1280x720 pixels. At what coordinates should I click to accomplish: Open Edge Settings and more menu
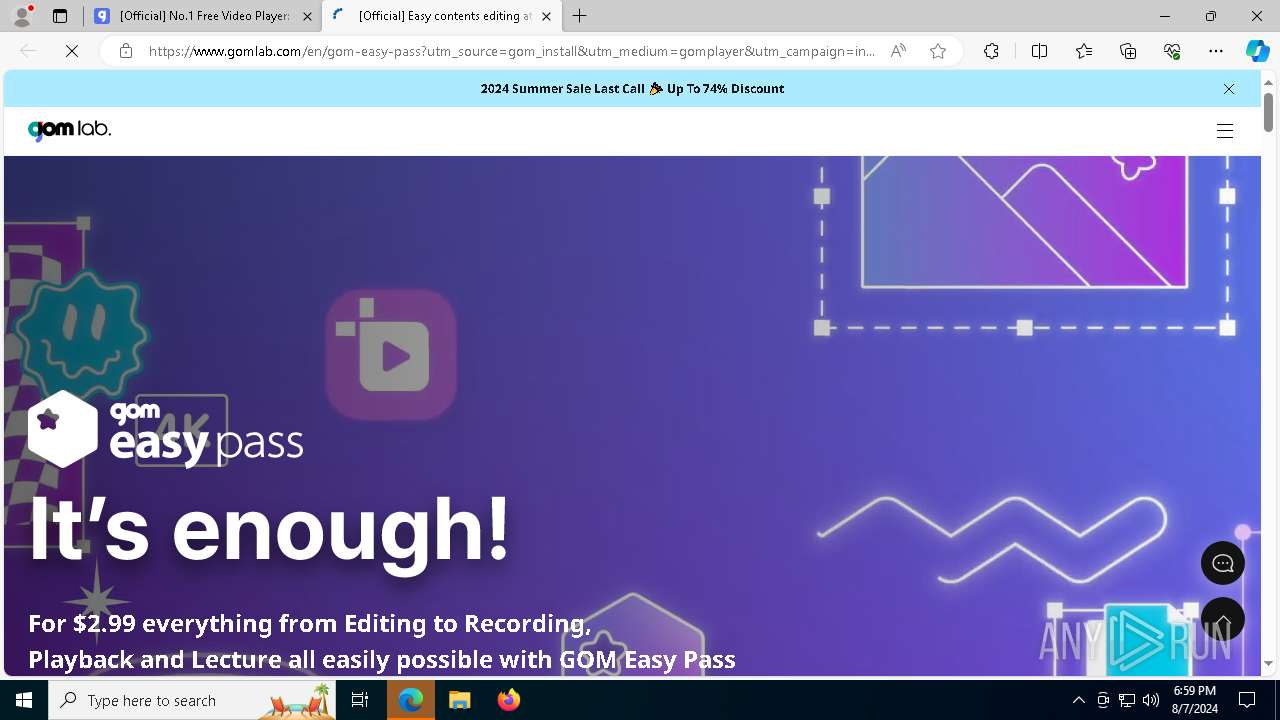pos(1216,51)
